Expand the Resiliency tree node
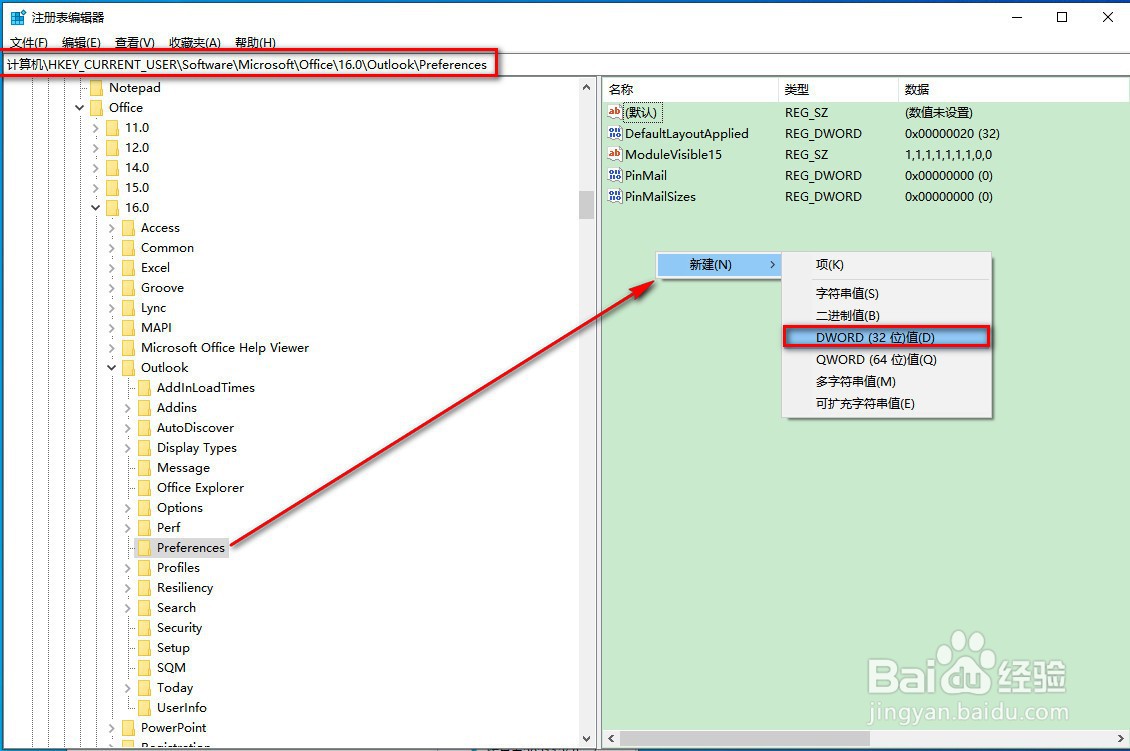Image resolution: width=1130 pixels, height=751 pixels. pos(127,588)
